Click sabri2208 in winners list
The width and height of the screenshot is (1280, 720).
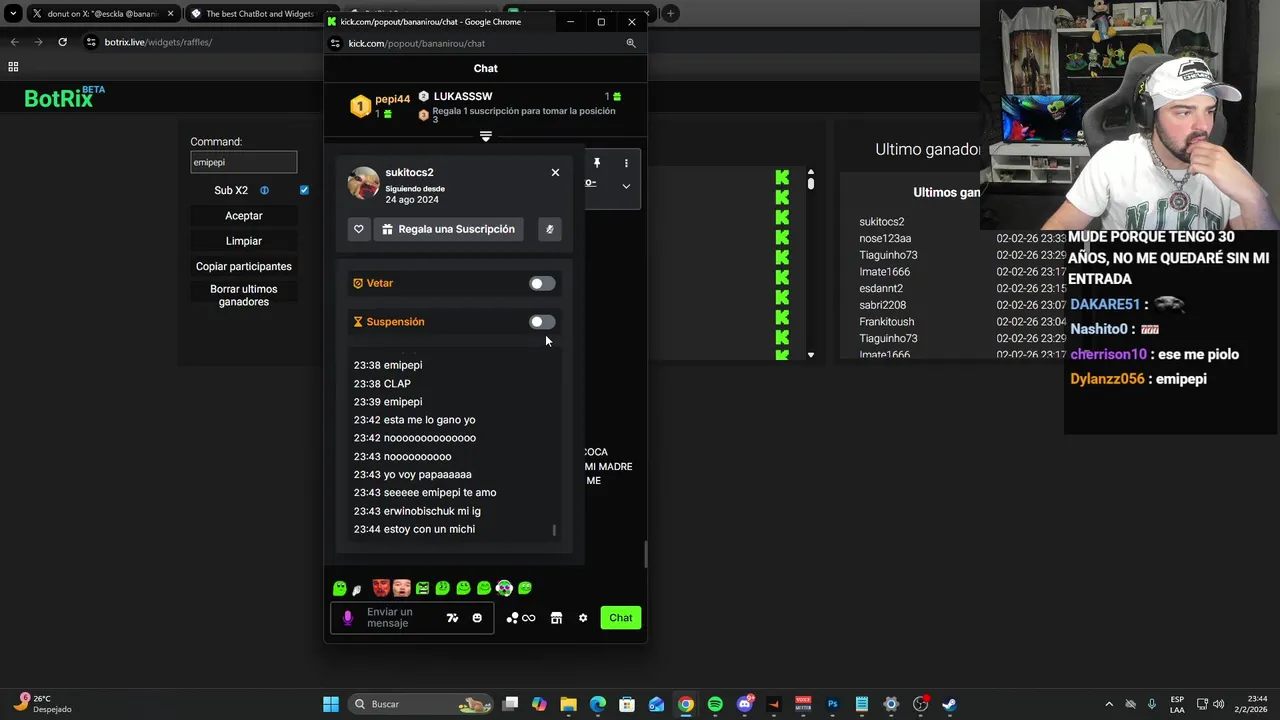882,305
